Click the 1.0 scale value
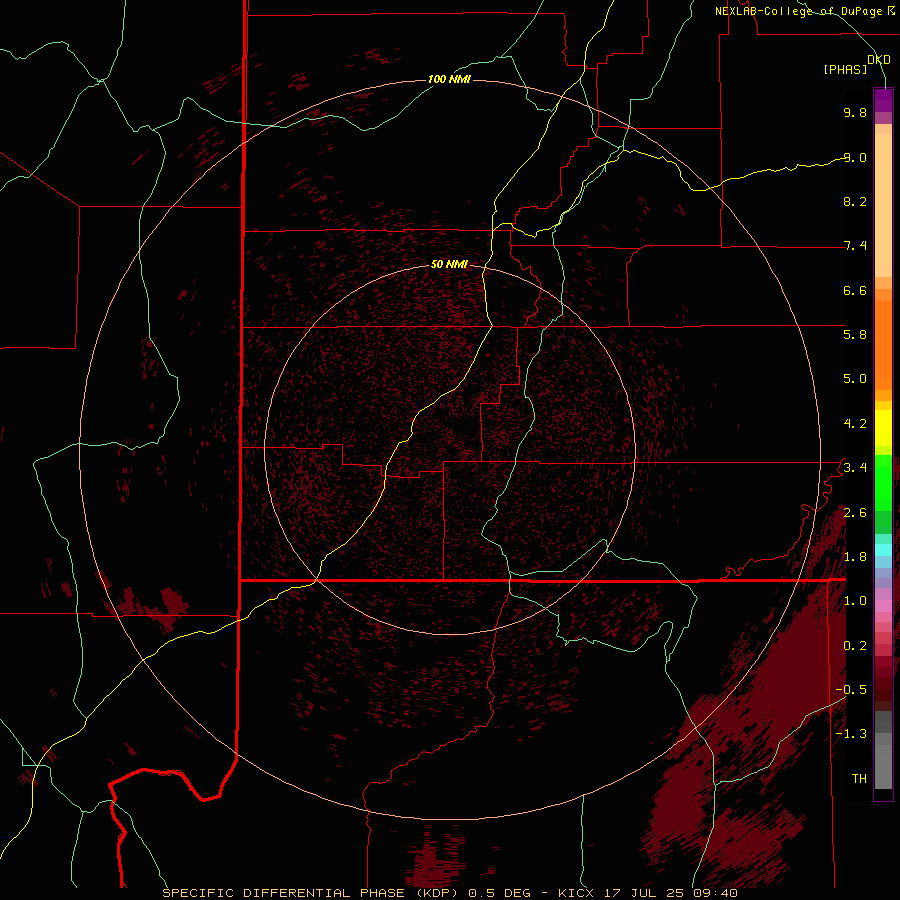 [855, 601]
